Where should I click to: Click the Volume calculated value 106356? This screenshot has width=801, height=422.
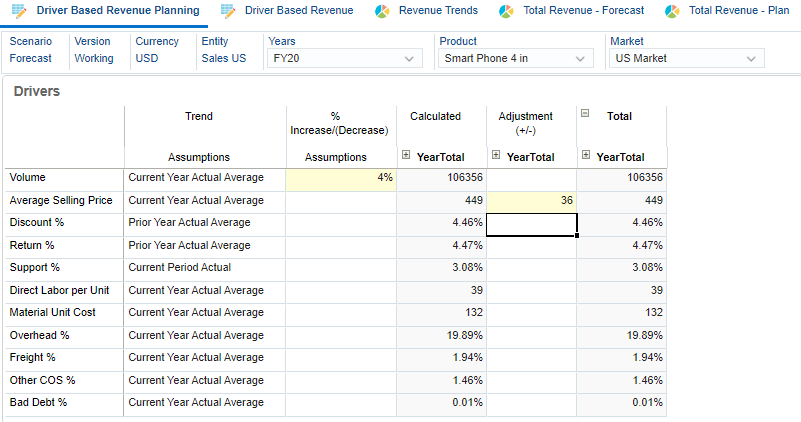point(441,178)
